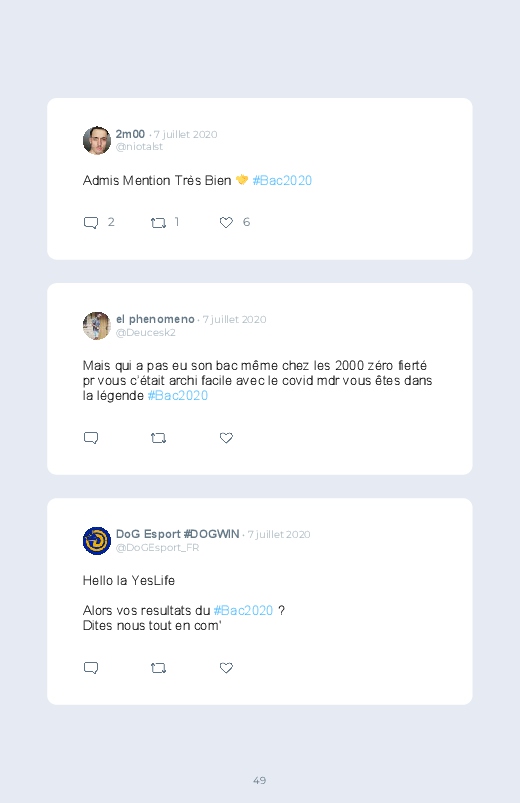
Task: Click the el phenomeno display name
Action: pos(155,319)
